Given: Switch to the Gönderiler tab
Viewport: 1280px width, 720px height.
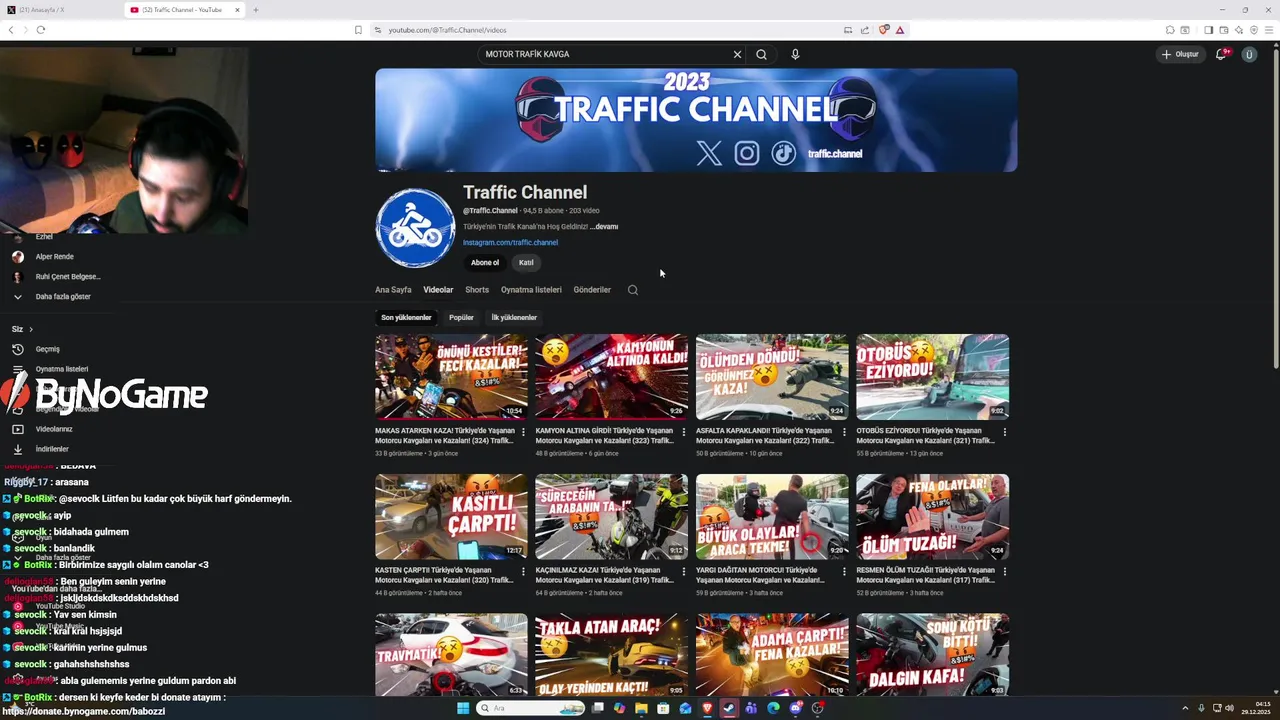Looking at the screenshot, I should point(592,290).
